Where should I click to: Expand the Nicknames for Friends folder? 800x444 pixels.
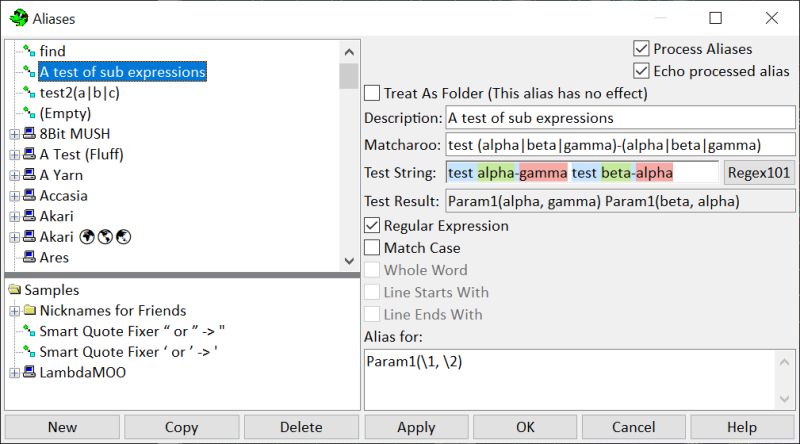coord(14,311)
